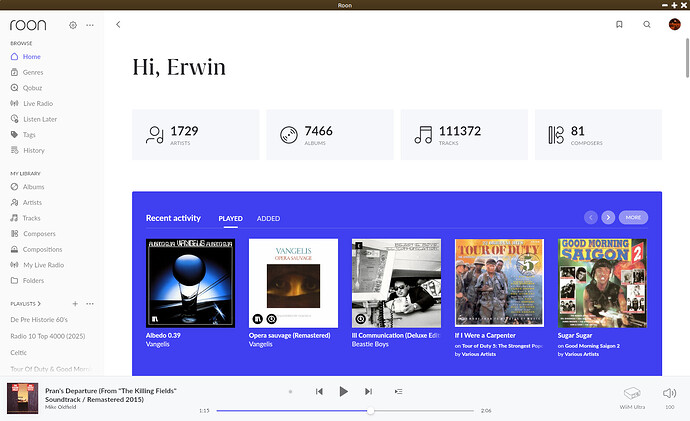Open the play queue icon

[x=398, y=392]
